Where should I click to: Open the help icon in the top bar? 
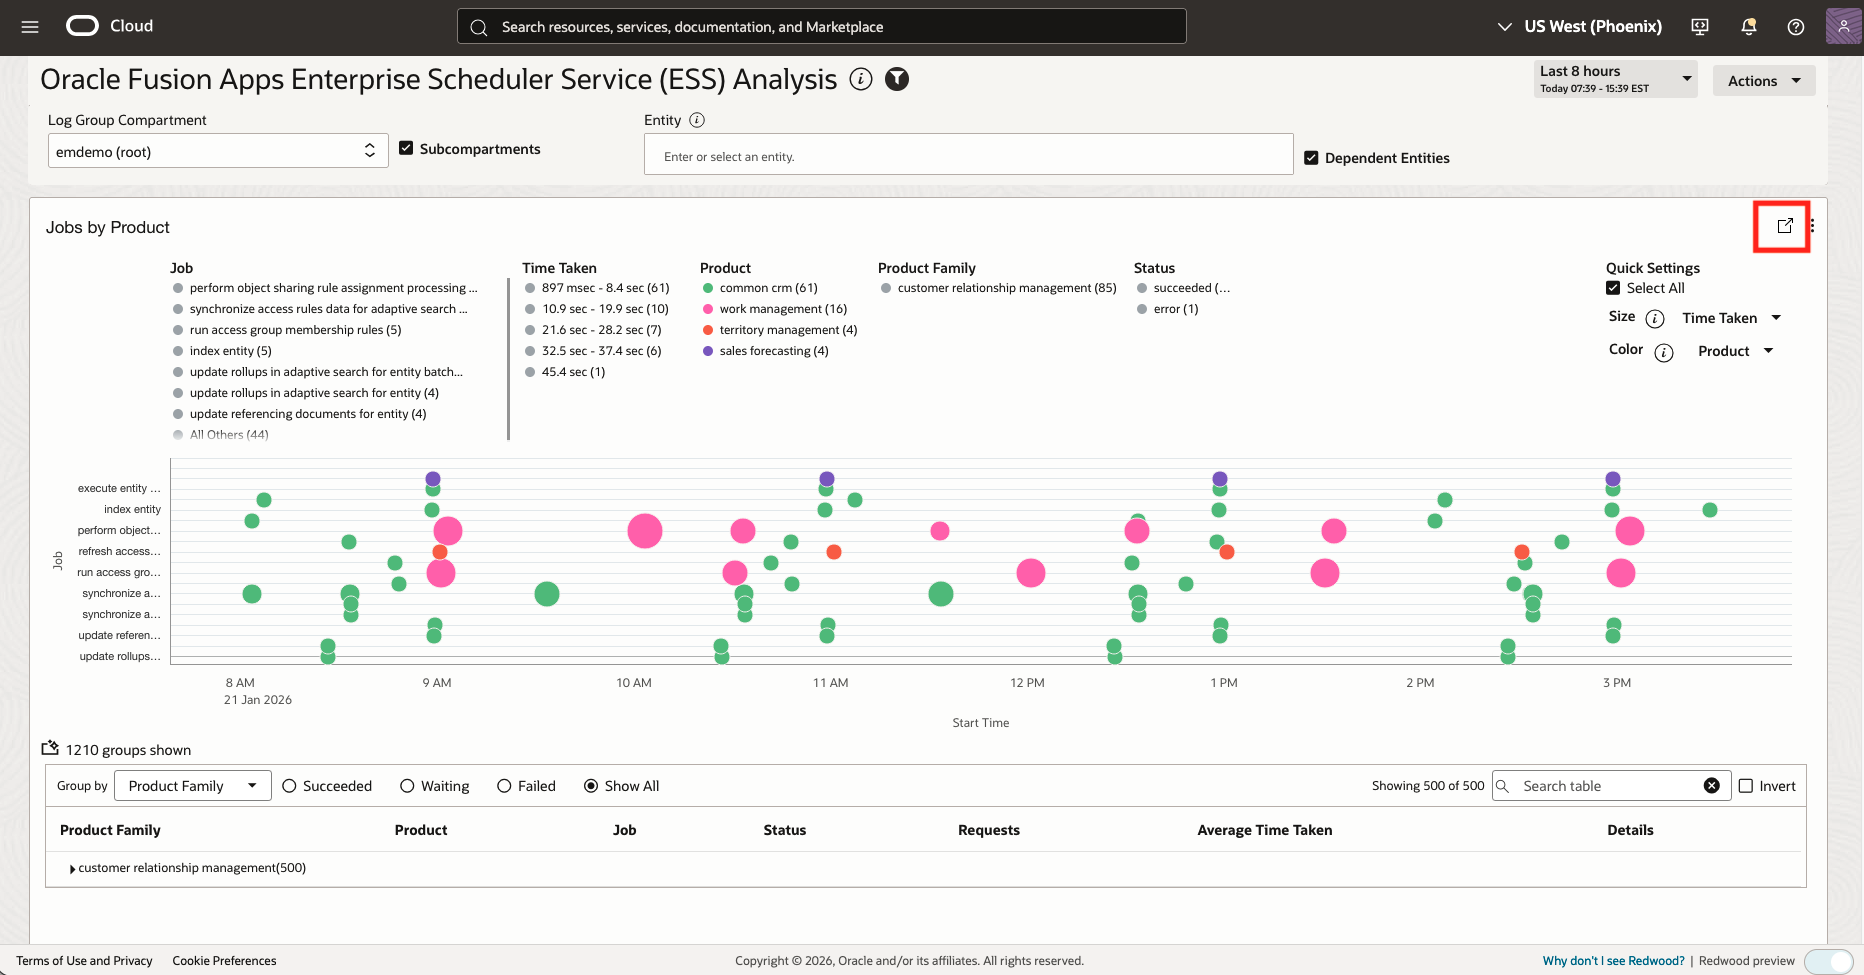(1795, 27)
